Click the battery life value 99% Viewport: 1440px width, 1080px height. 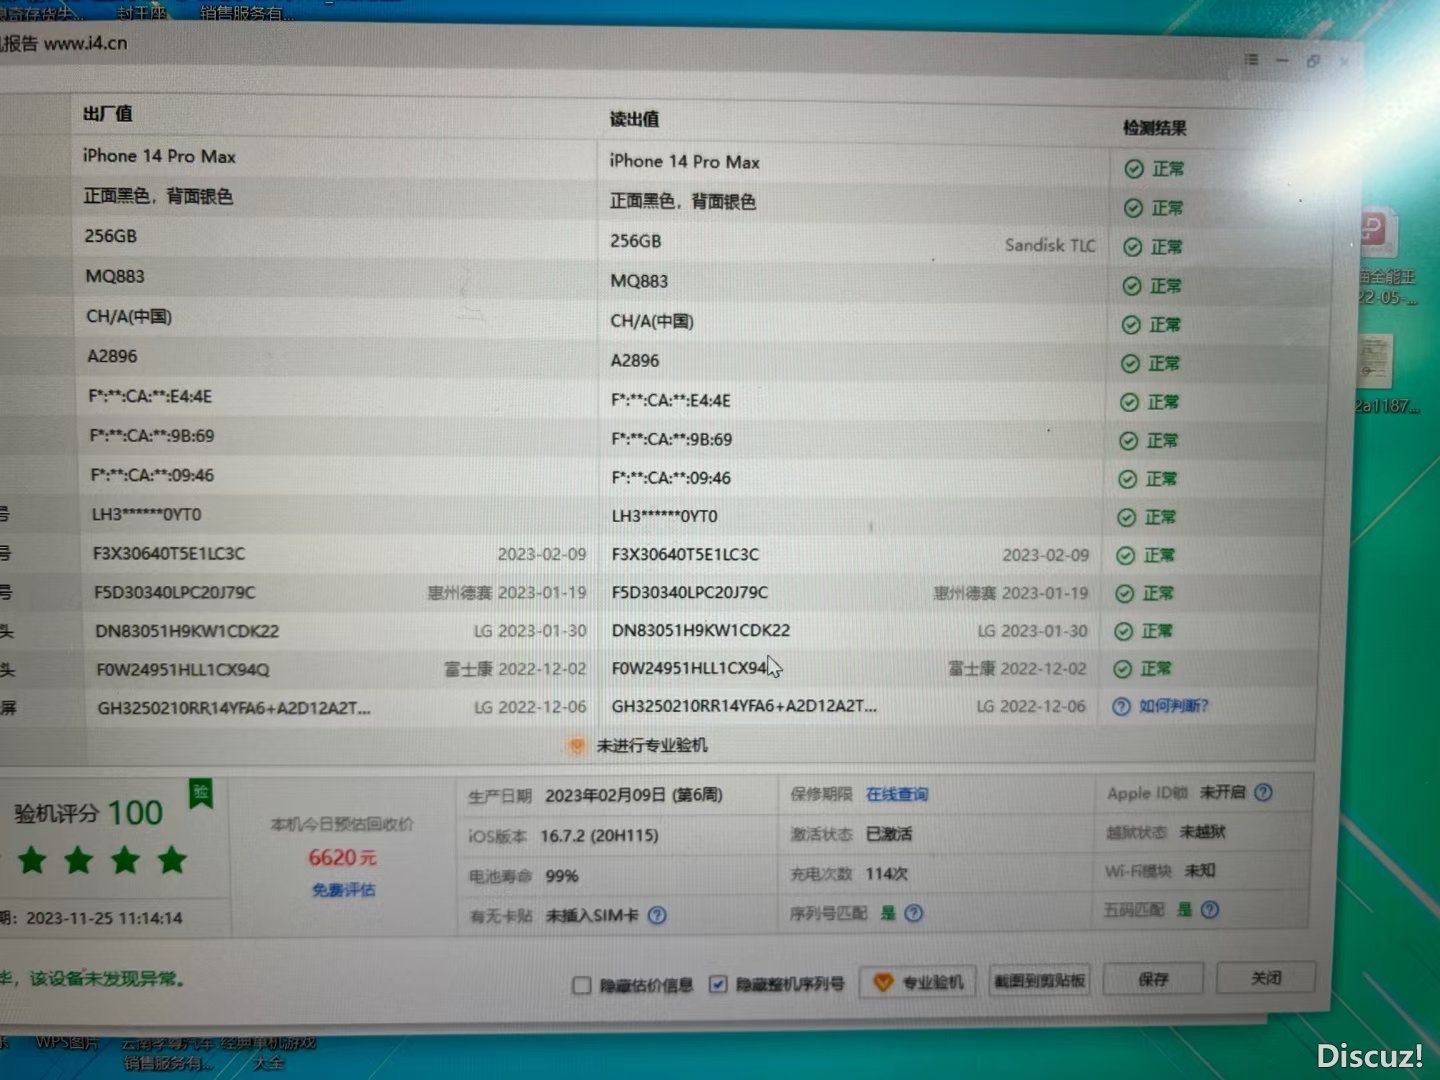(562, 876)
